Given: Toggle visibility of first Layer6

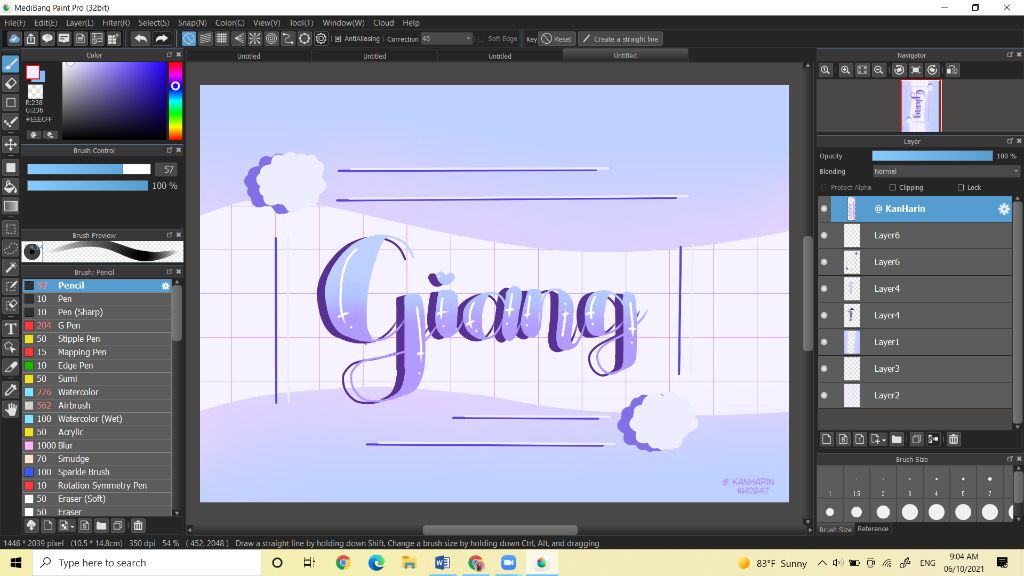Looking at the screenshot, I should (824, 236).
